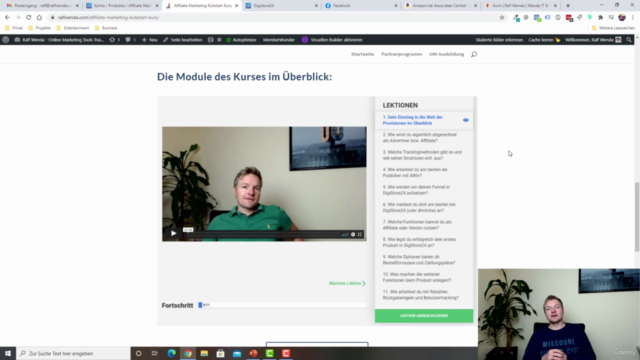640x360 pixels.
Task: Go to Nächste Lektion link
Action: coord(347,283)
